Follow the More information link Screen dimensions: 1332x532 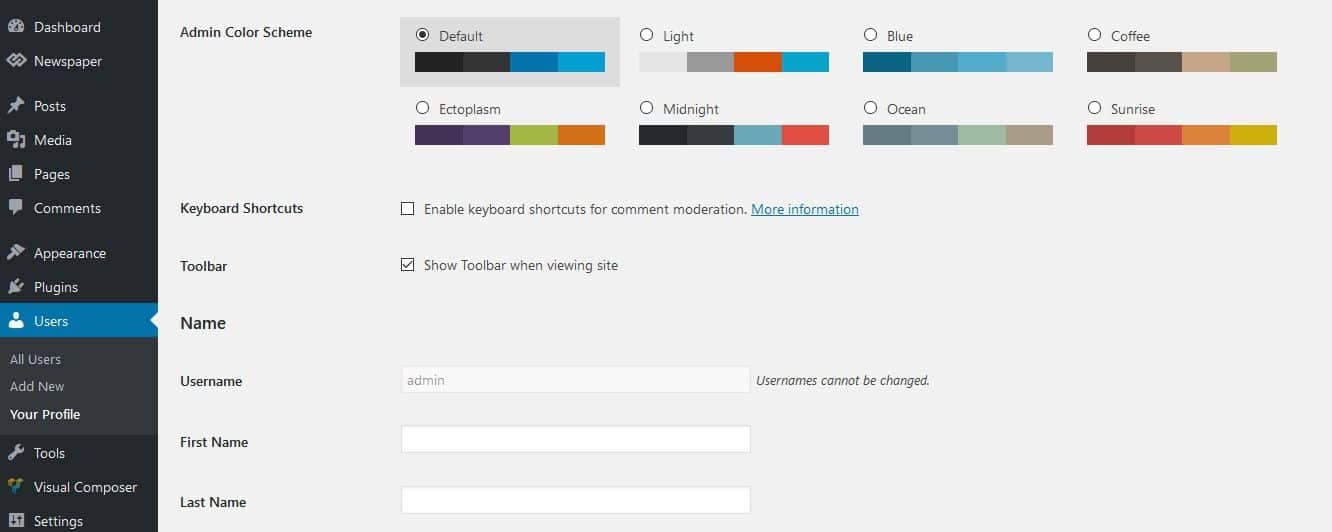point(805,209)
